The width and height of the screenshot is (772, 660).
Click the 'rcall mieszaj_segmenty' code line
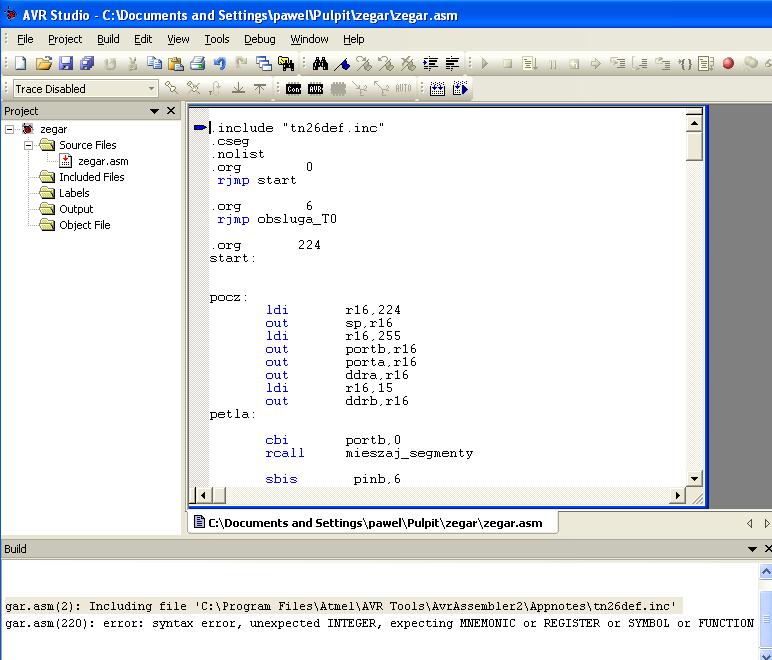(x=369, y=453)
